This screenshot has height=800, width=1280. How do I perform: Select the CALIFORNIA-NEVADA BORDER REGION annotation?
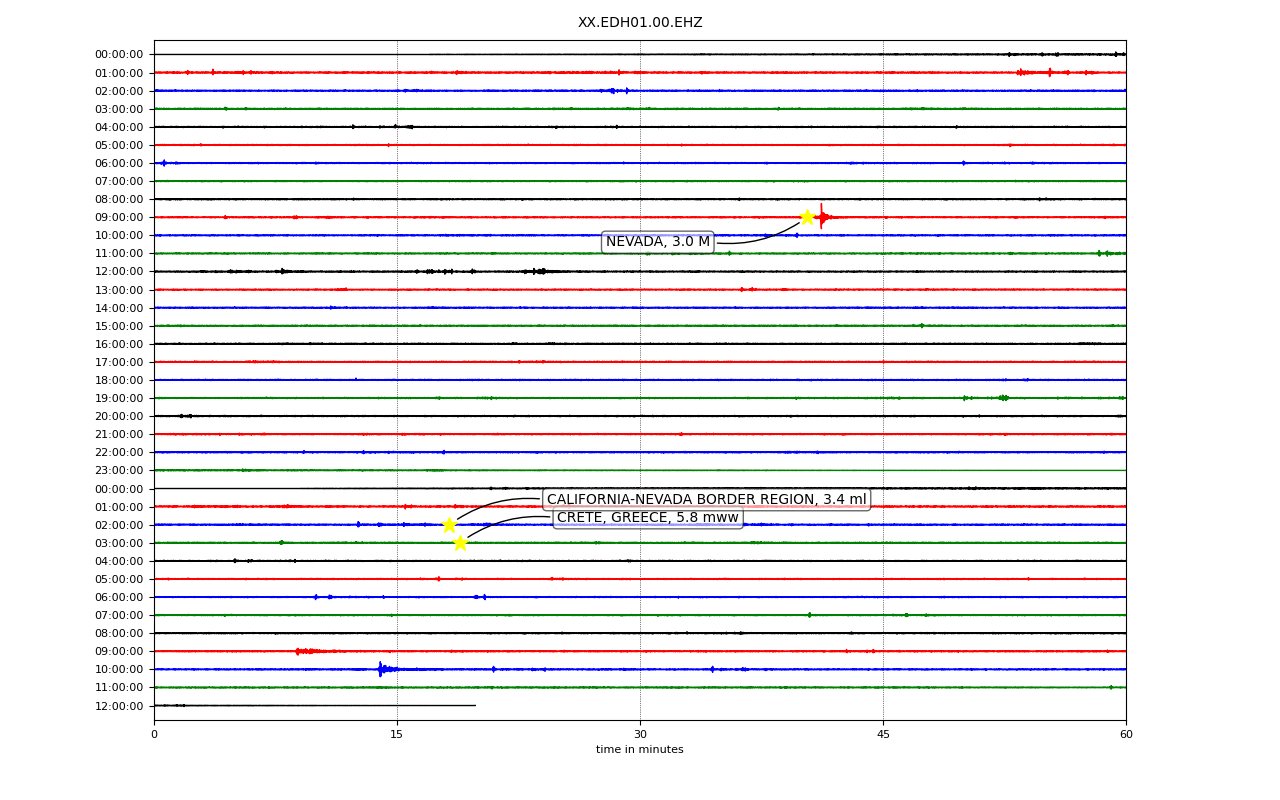coord(706,499)
